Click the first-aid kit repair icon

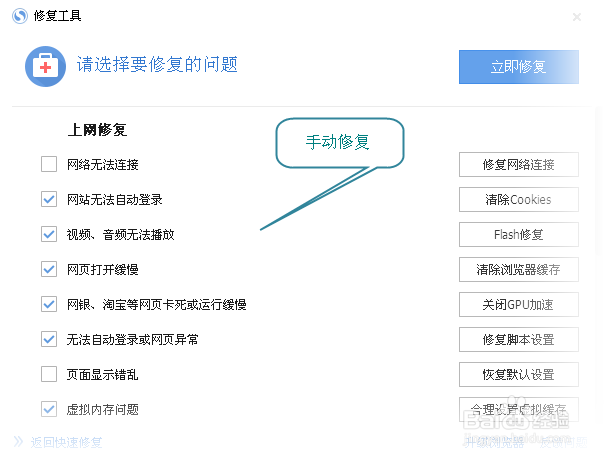pyautogui.click(x=45, y=67)
